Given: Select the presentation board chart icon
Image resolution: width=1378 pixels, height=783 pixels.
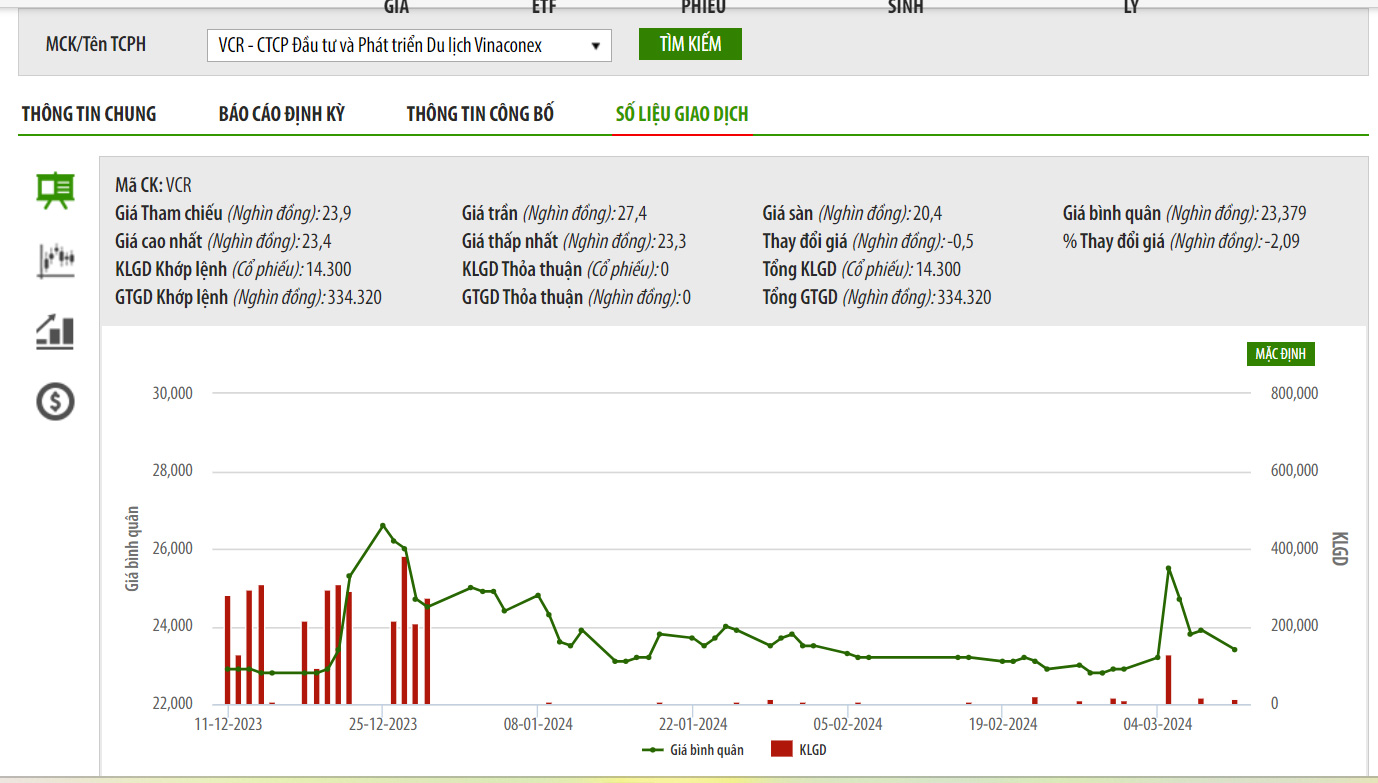Looking at the screenshot, I should [55, 190].
